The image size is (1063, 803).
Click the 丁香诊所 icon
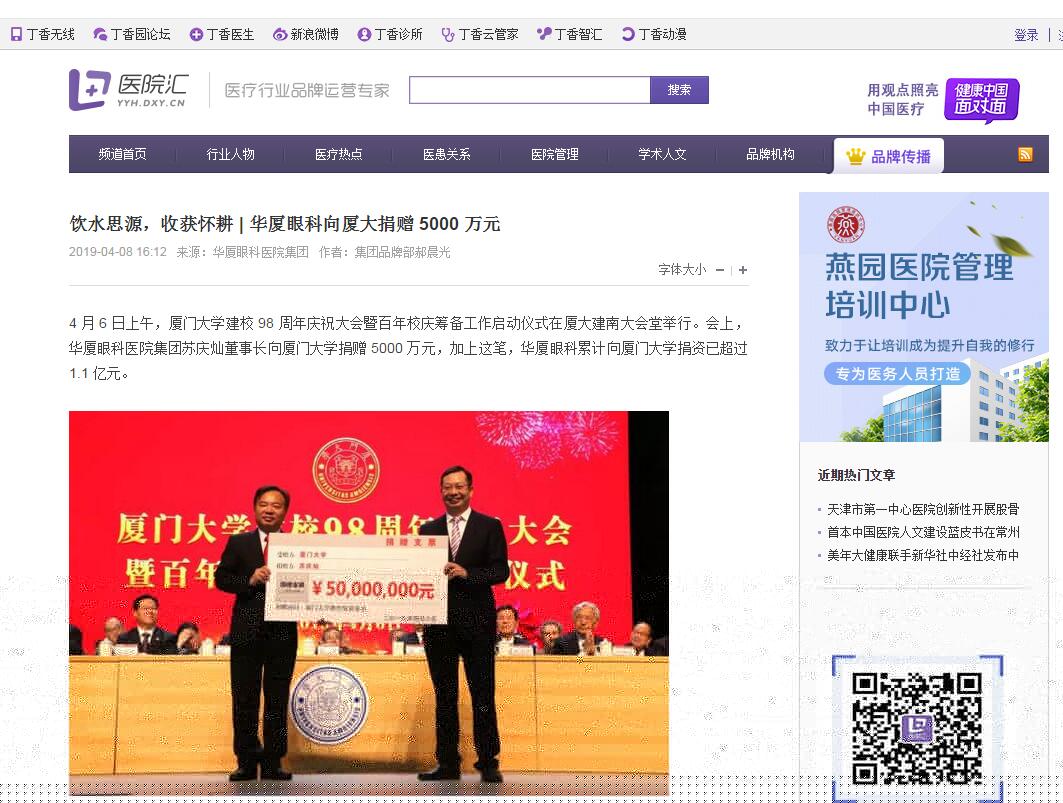(396, 33)
